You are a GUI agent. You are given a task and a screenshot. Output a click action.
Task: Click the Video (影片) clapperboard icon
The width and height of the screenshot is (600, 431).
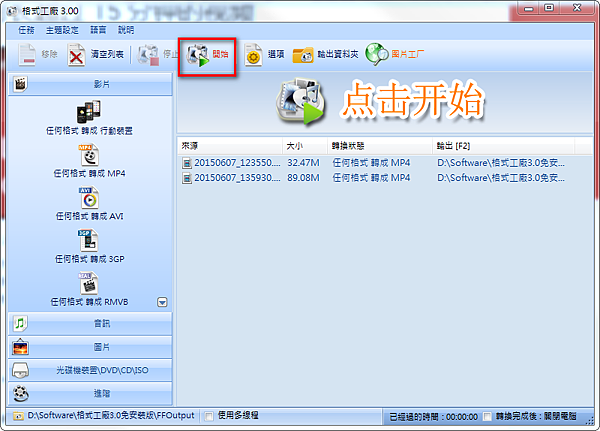tap(20, 84)
